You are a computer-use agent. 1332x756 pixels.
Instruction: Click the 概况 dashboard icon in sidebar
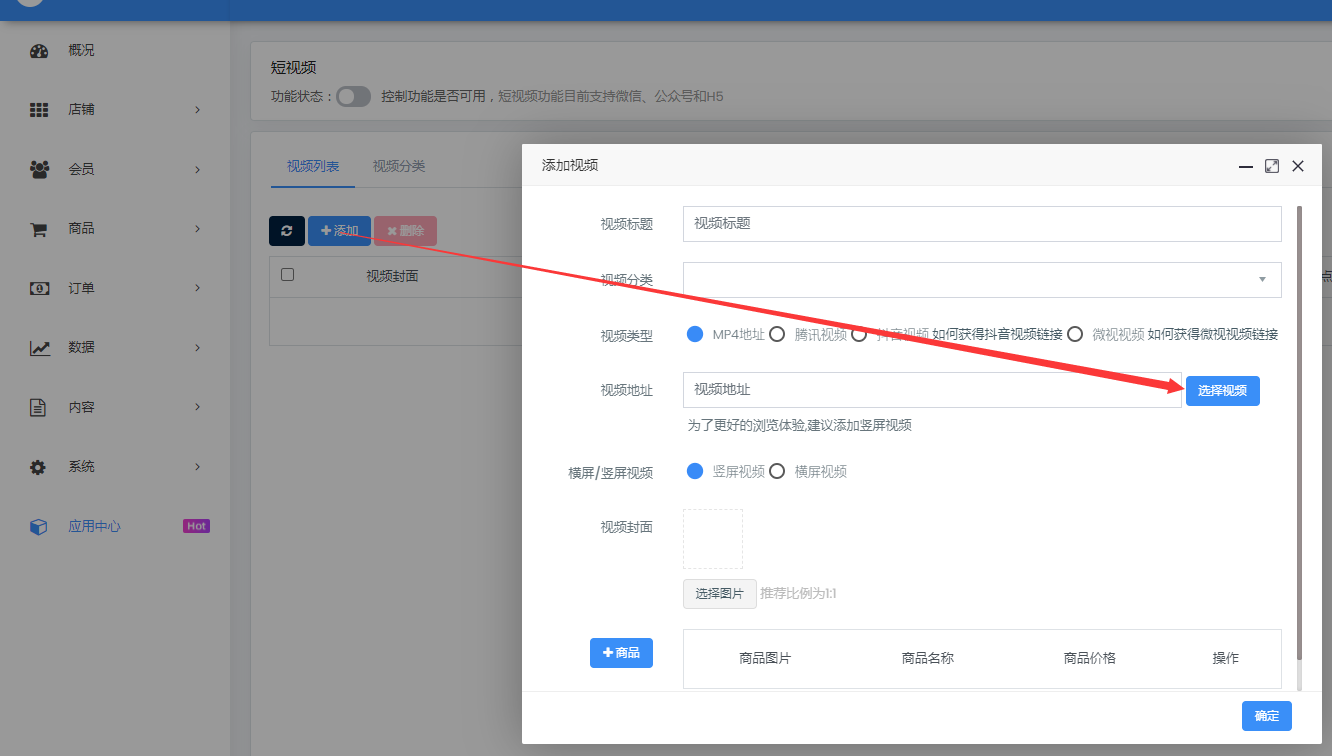(x=39, y=51)
